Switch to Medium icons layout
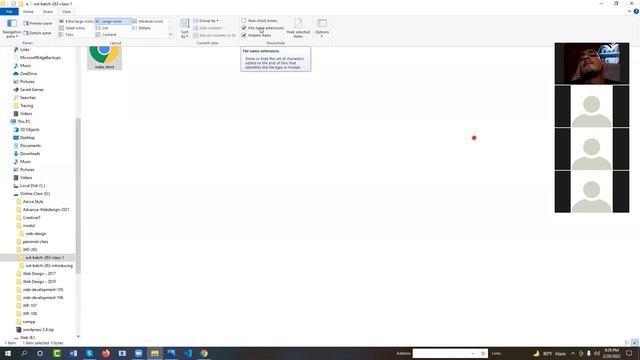The image size is (640, 360). 148,21
